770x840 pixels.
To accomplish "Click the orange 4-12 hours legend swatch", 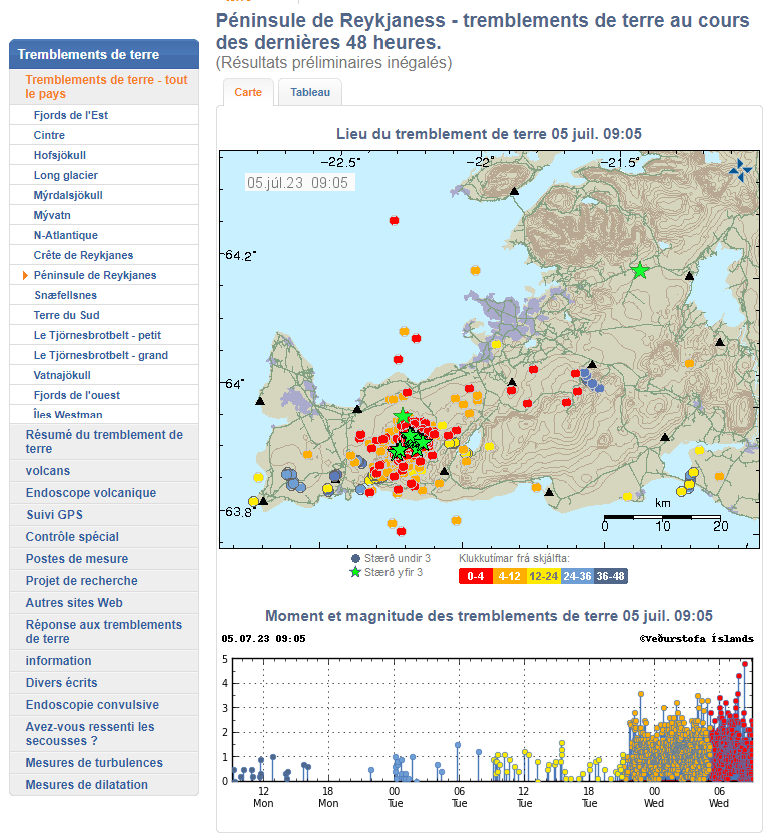I will point(509,576).
